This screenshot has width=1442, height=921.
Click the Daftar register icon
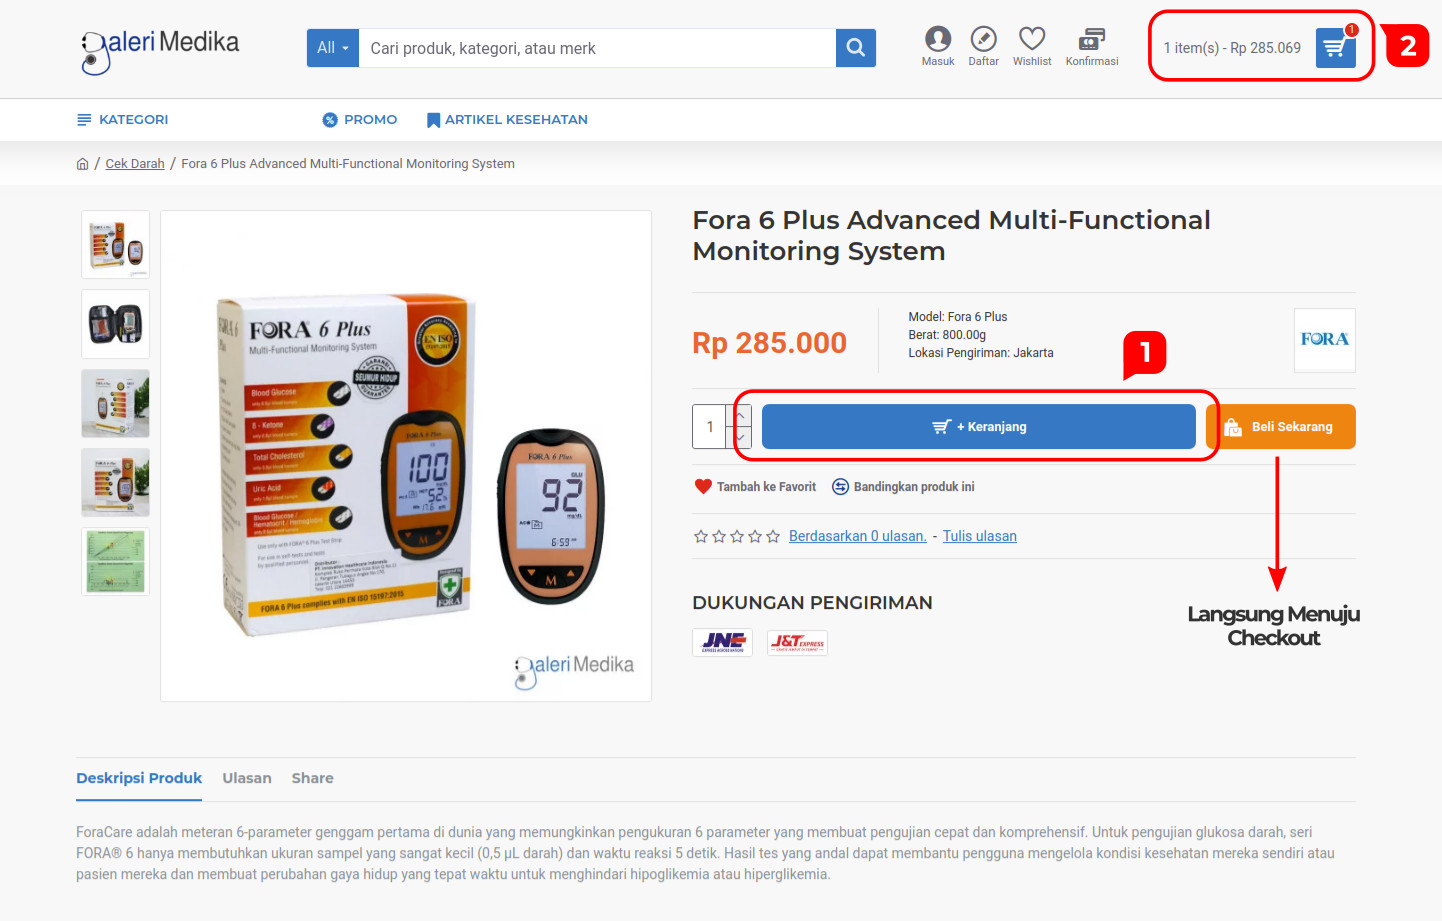tap(983, 40)
